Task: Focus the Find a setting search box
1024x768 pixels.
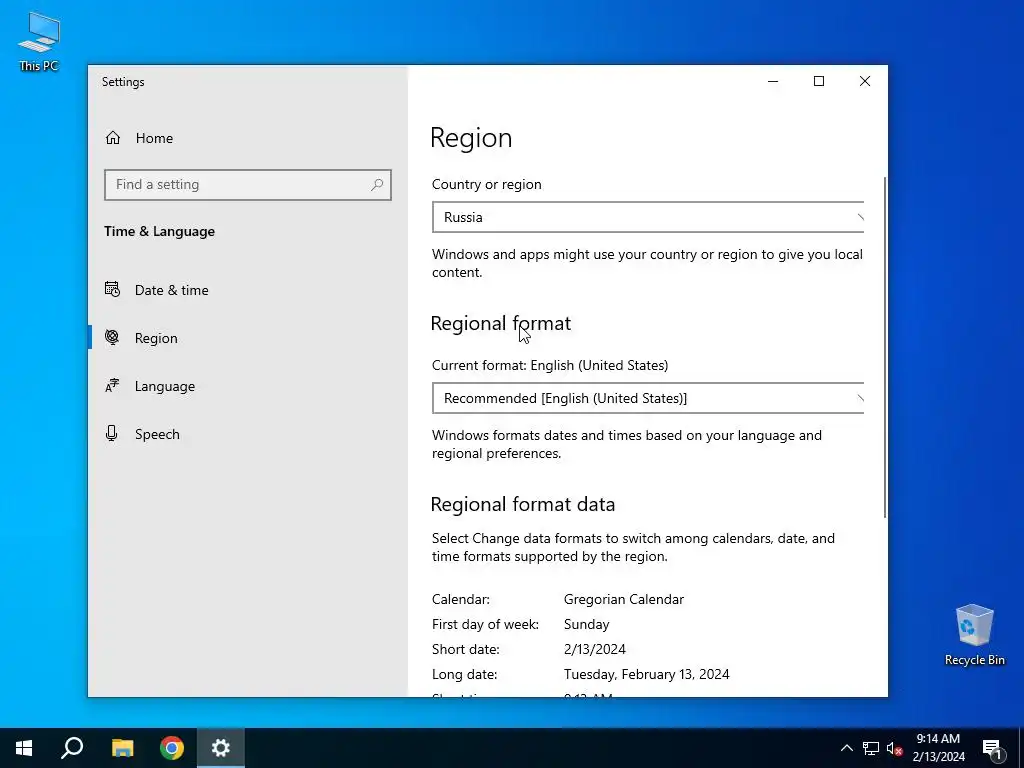Action: click(248, 185)
